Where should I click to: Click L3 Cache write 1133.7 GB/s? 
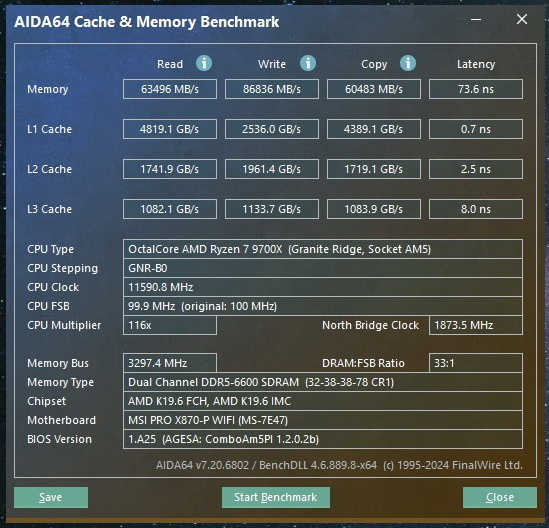[x=272, y=209]
